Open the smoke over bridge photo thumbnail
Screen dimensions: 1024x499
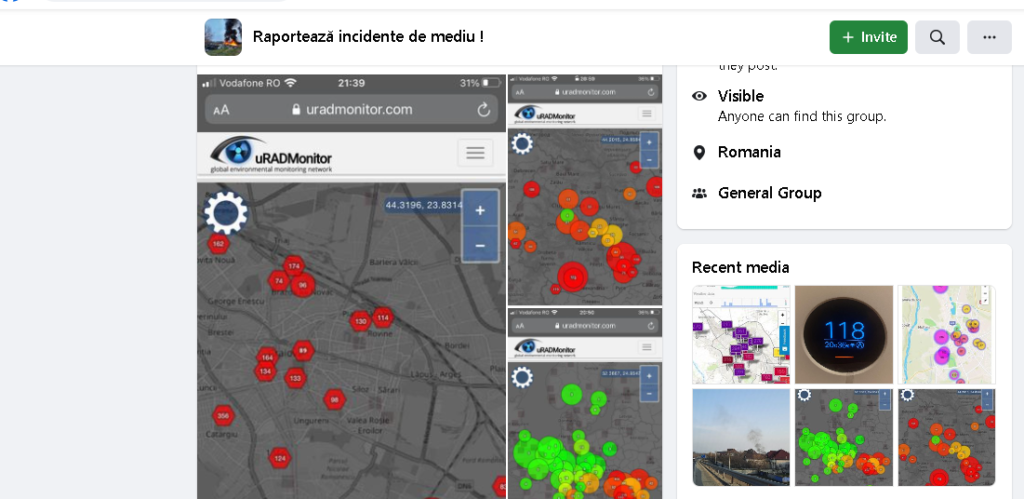(x=741, y=438)
